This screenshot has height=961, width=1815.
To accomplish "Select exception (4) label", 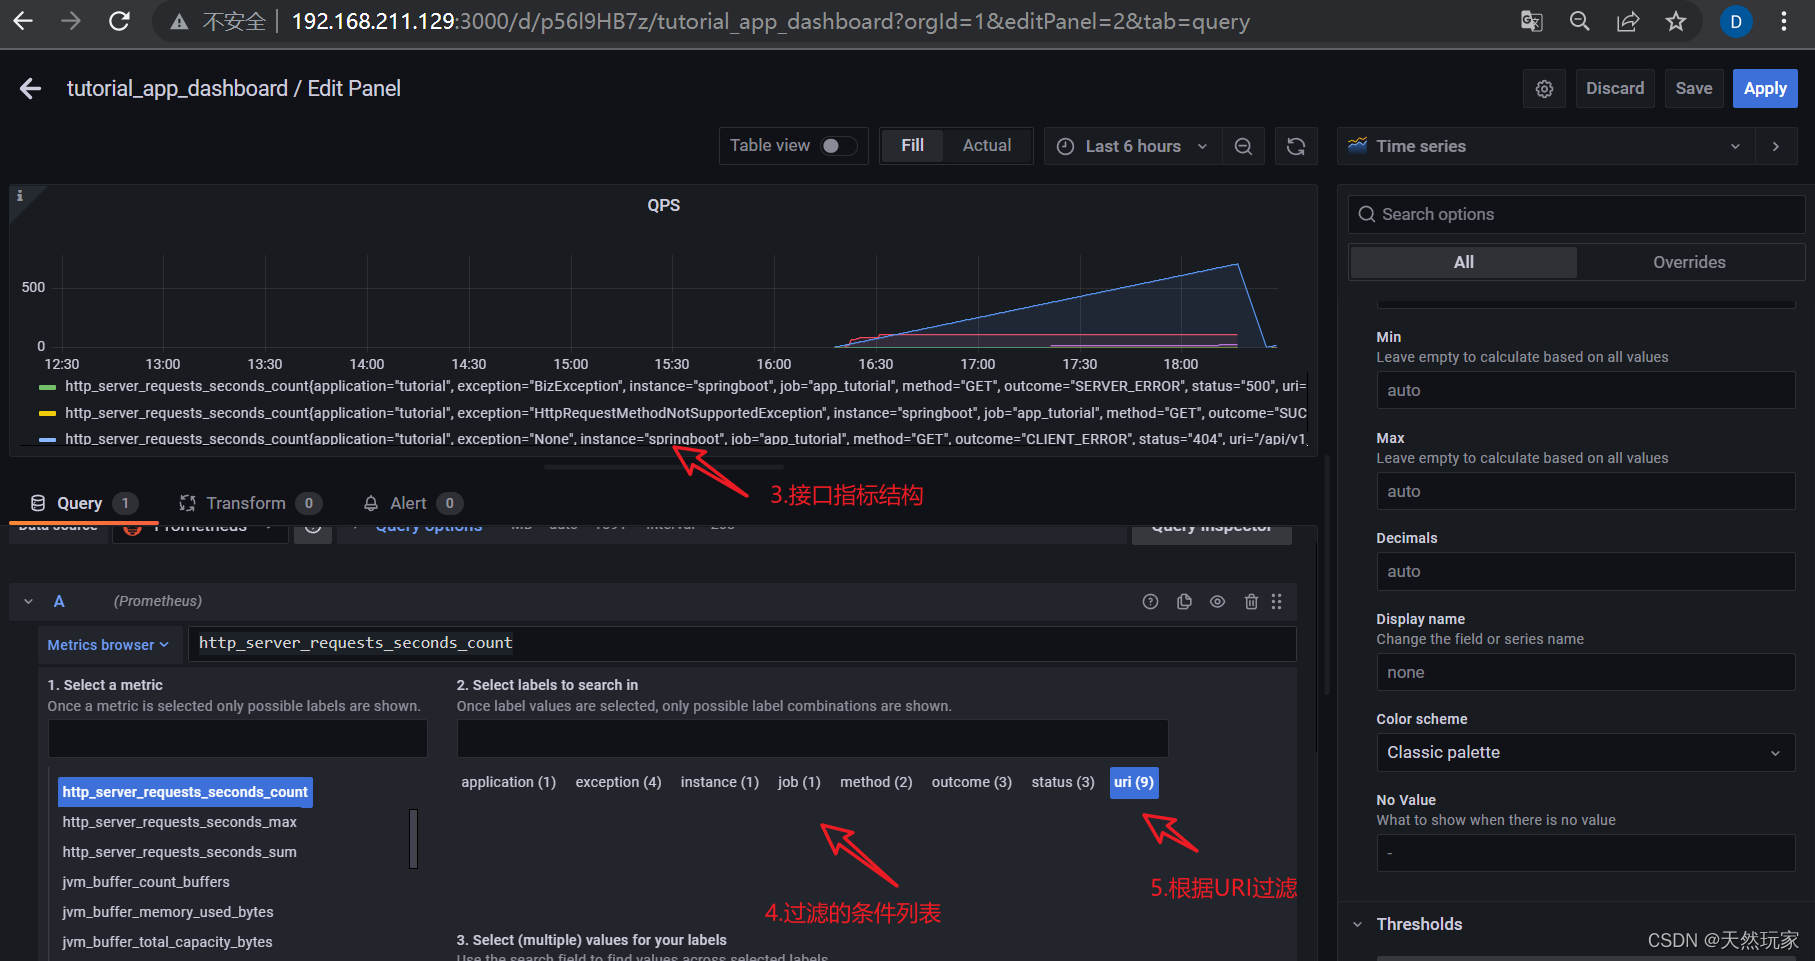I will pyautogui.click(x=618, y=783).
